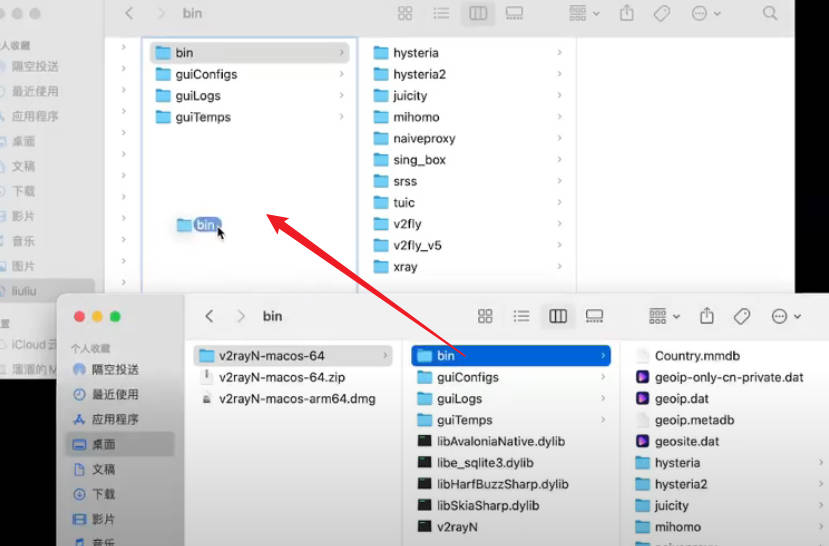
Task: Switch to gallery view in the front Finder window
Action: click(x=594, y=316)
